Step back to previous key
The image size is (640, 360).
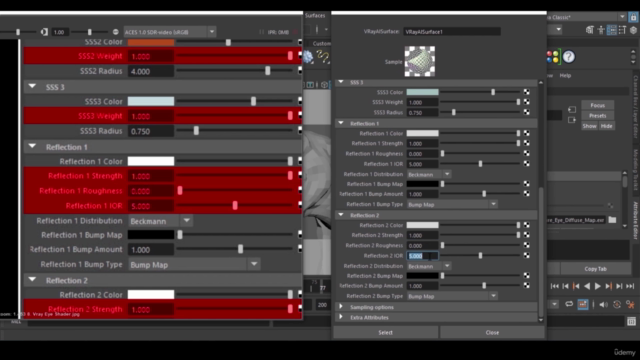(576, 286)
